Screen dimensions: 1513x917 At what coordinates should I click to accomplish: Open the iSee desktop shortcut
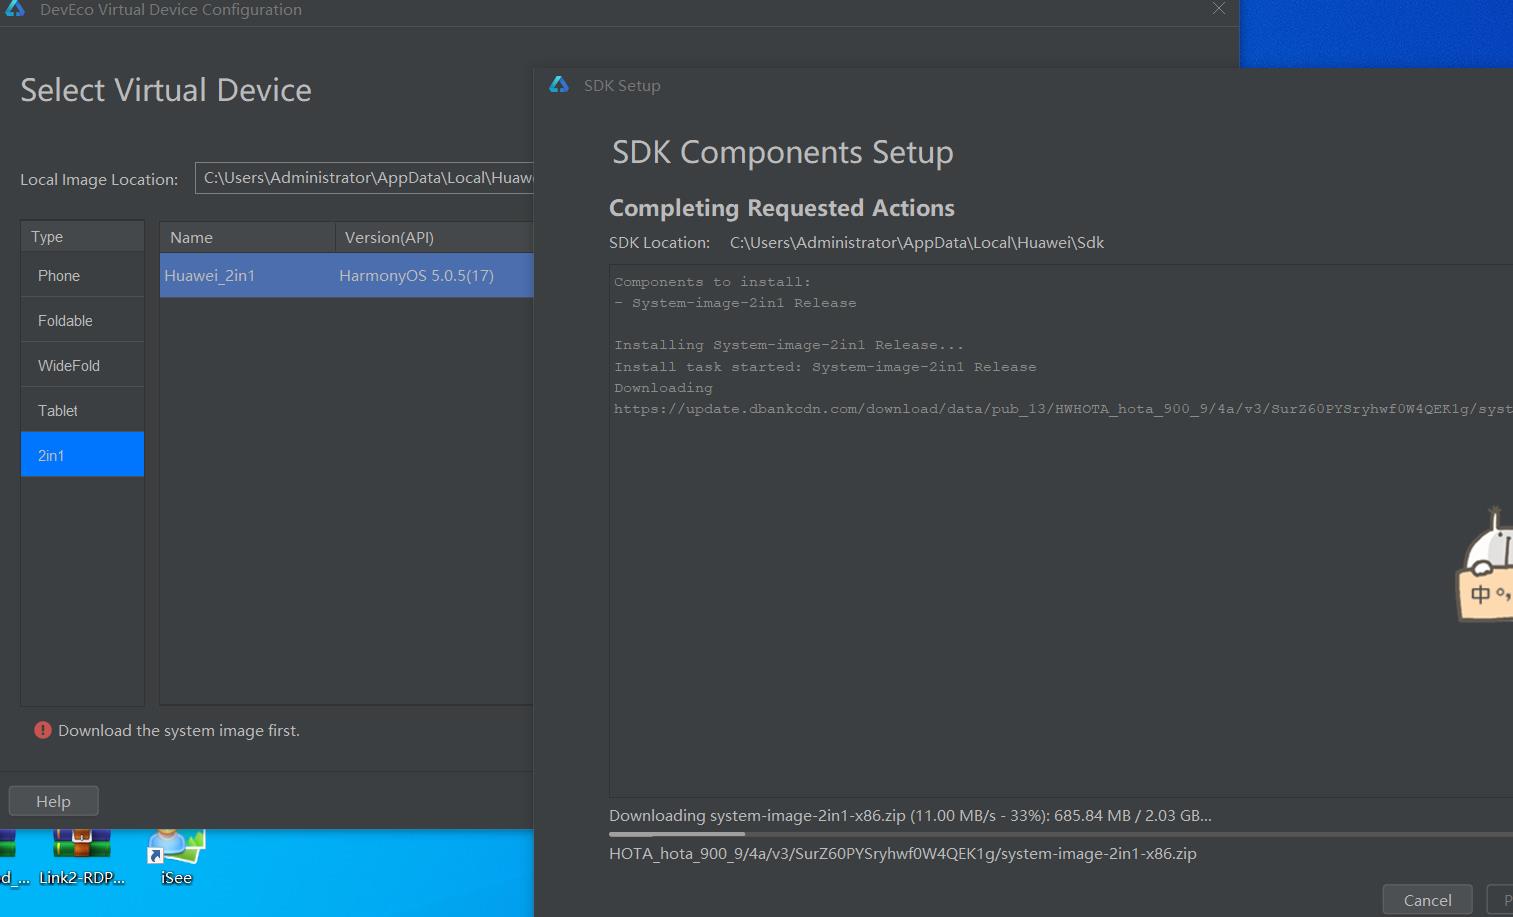[x=176, y=858]
